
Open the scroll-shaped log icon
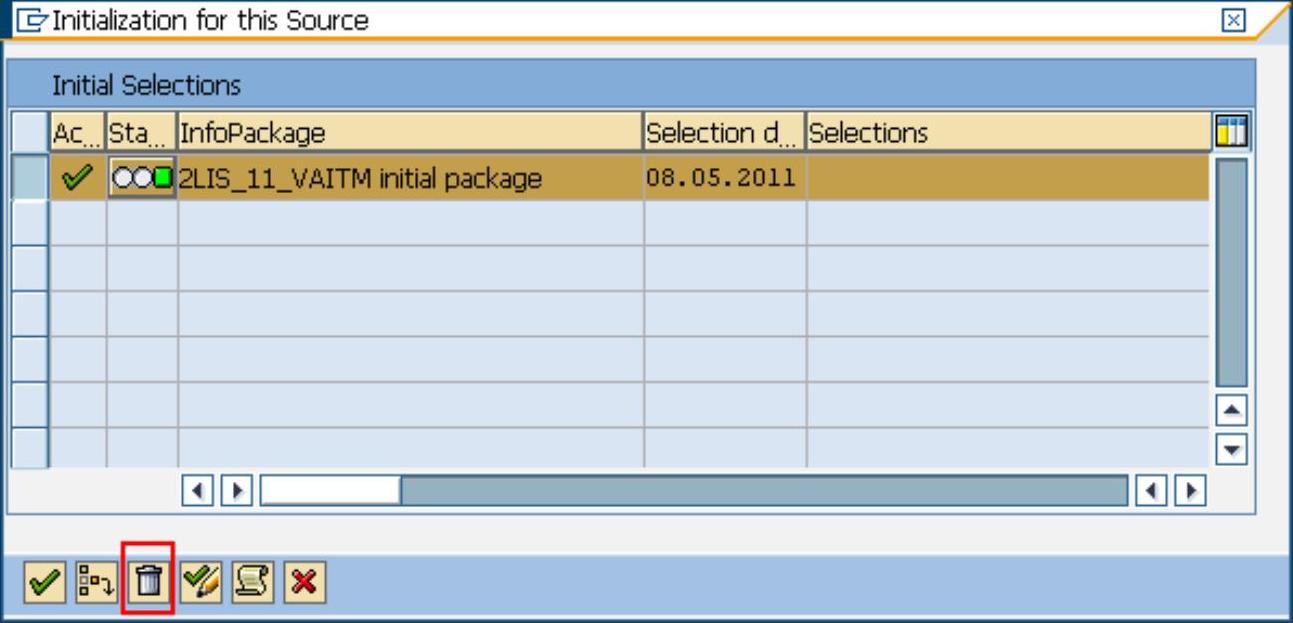pyautogui.click(x=249, y=579)
